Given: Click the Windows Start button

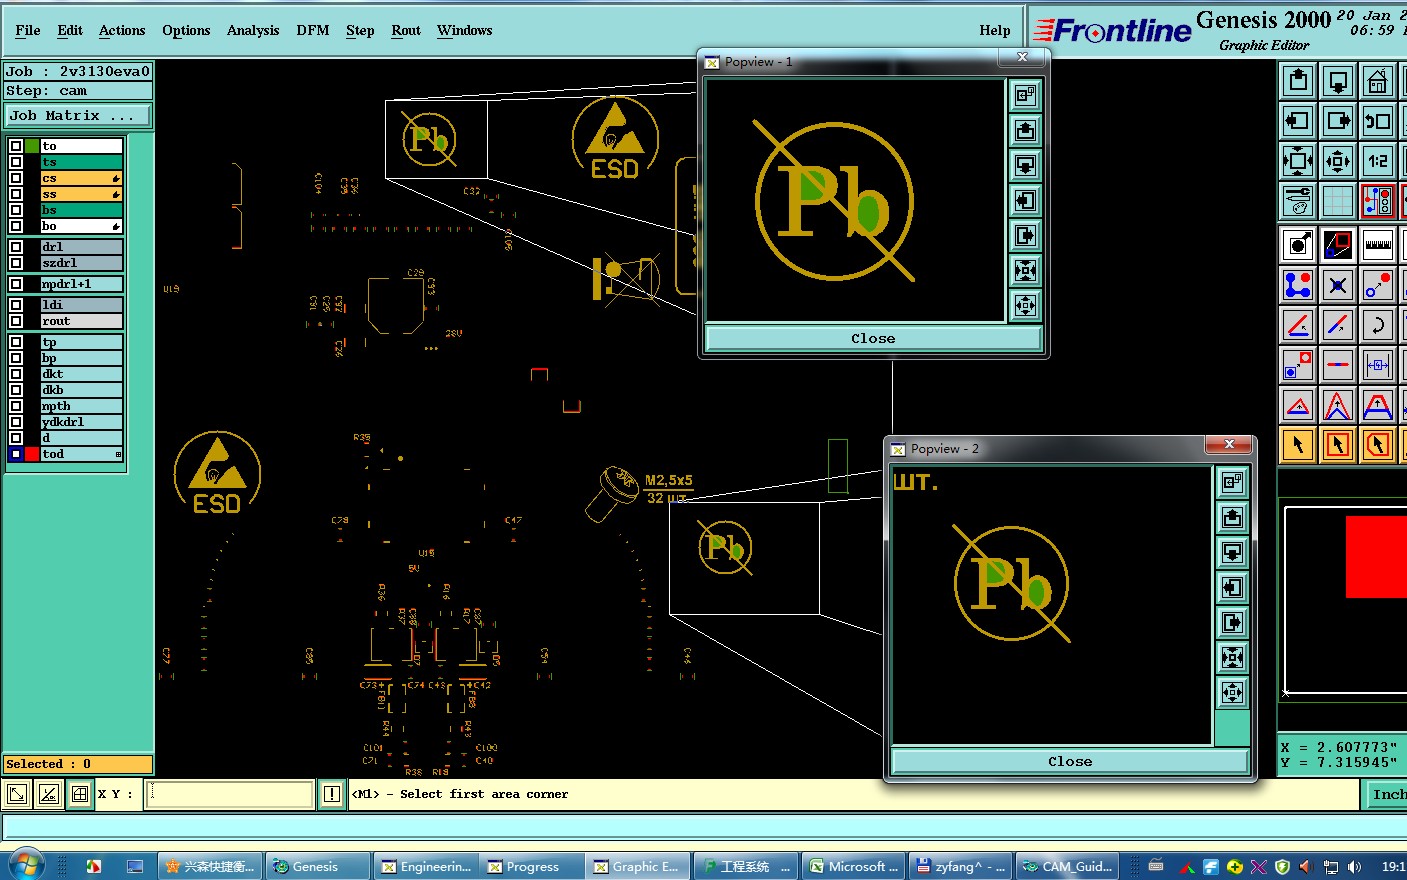Looking at the screenshot, I should (x=24, y=865).
